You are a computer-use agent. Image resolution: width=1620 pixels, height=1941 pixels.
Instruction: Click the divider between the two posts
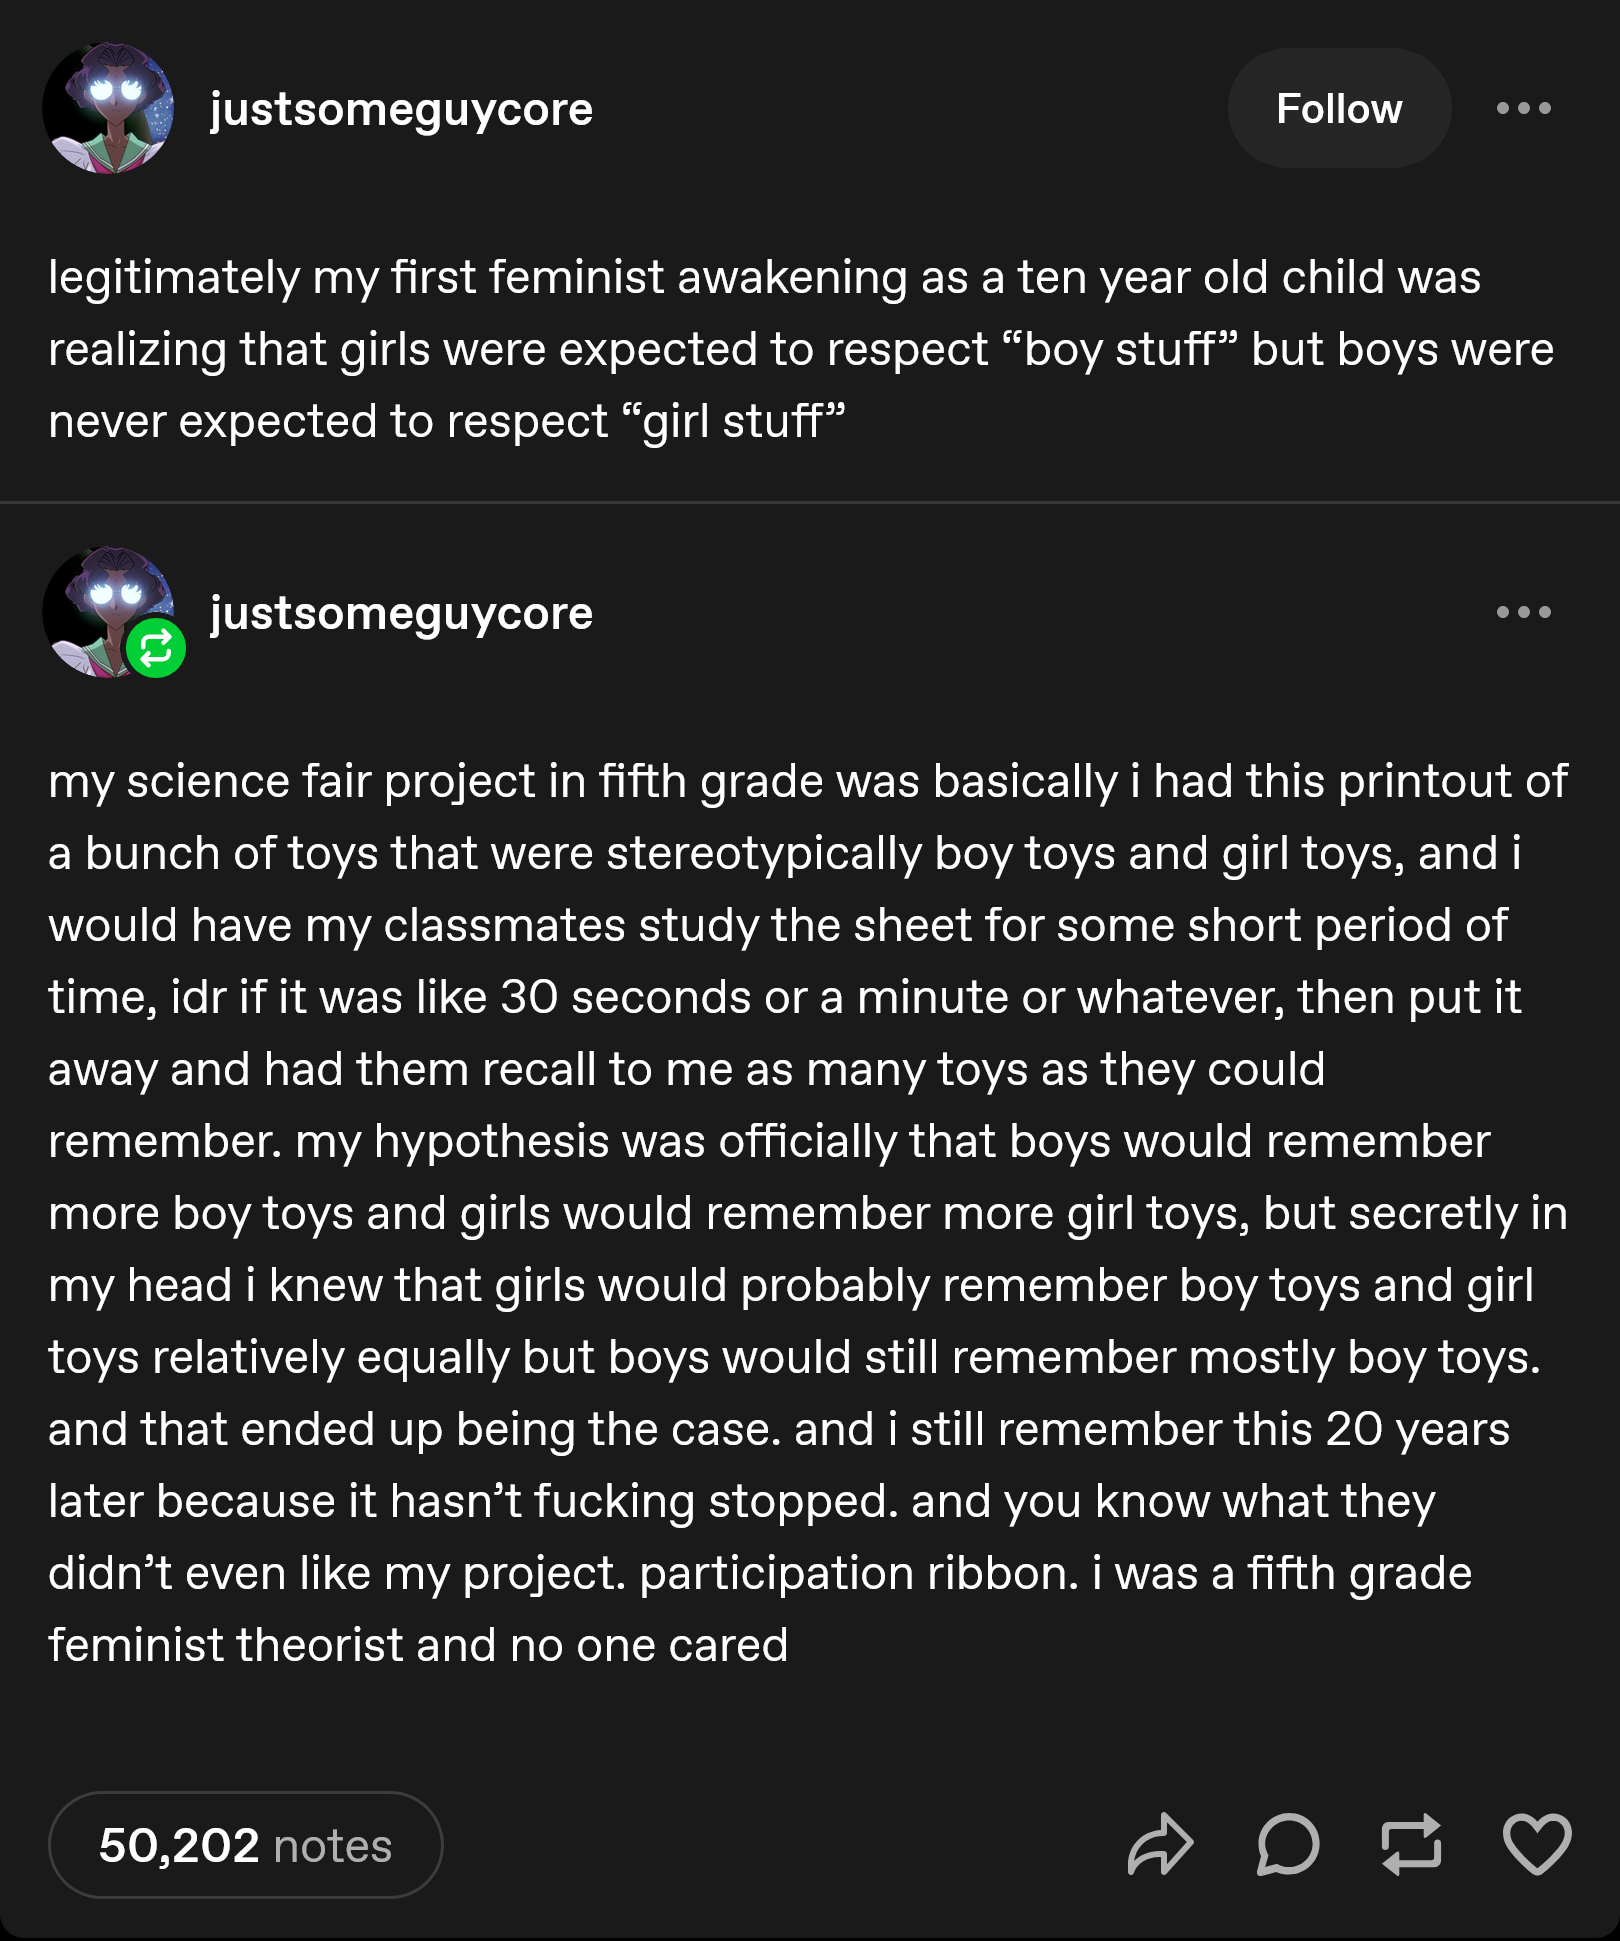coord(810,502)
